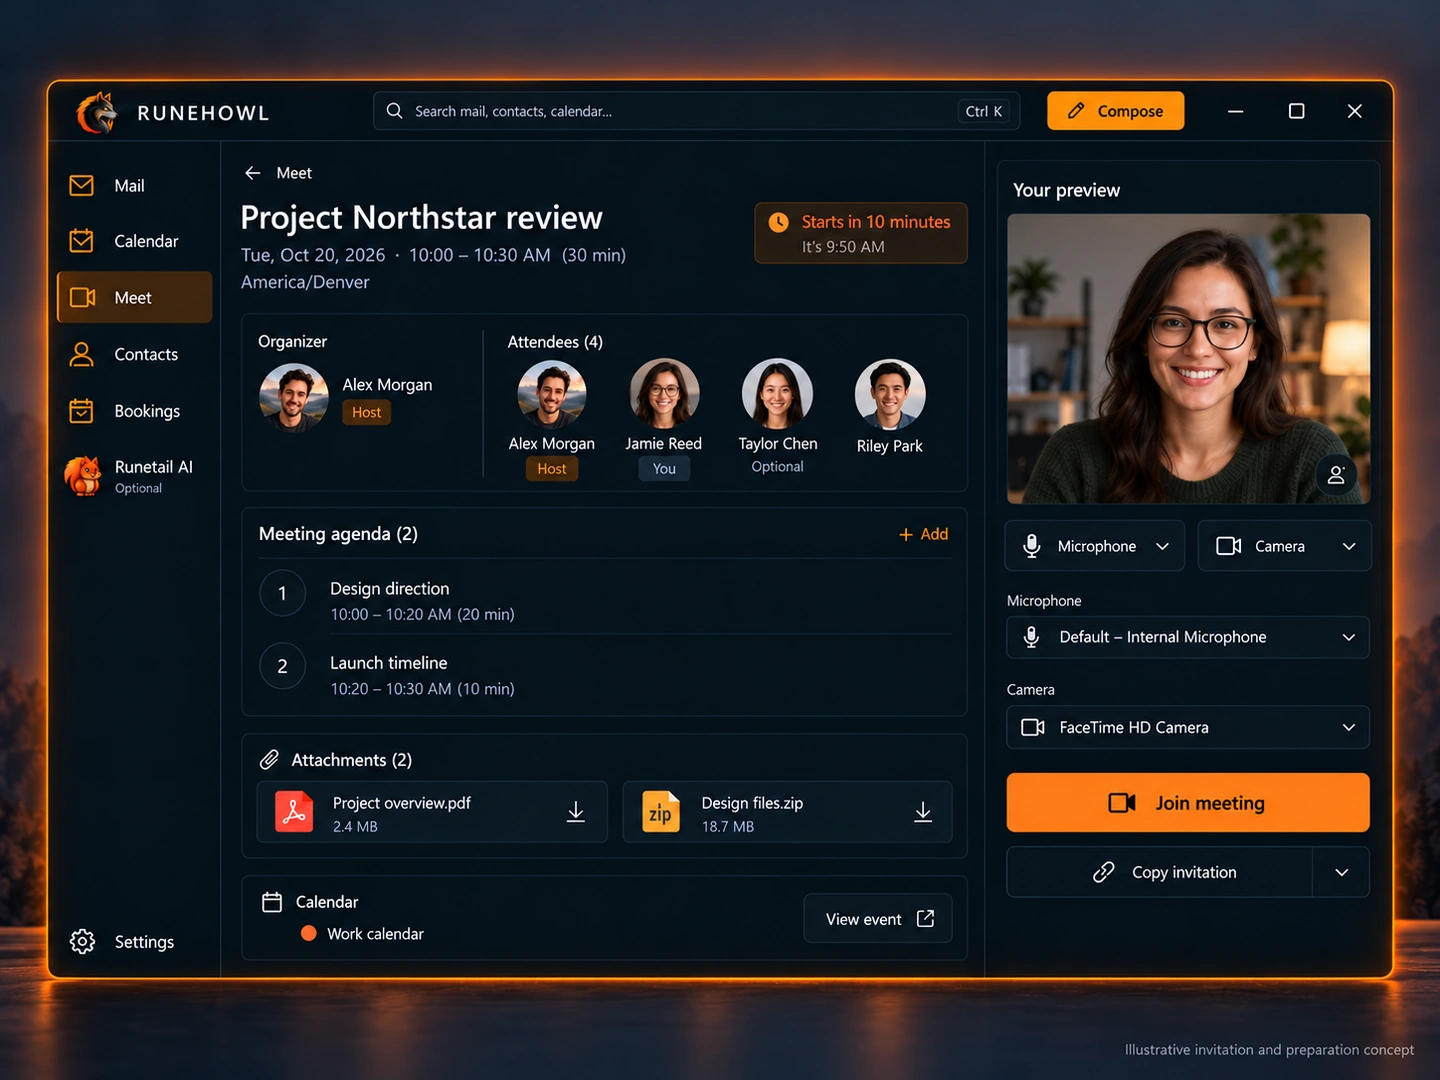
Task: Download the Design files.zip attachment
Action: [x=923, y=812]
